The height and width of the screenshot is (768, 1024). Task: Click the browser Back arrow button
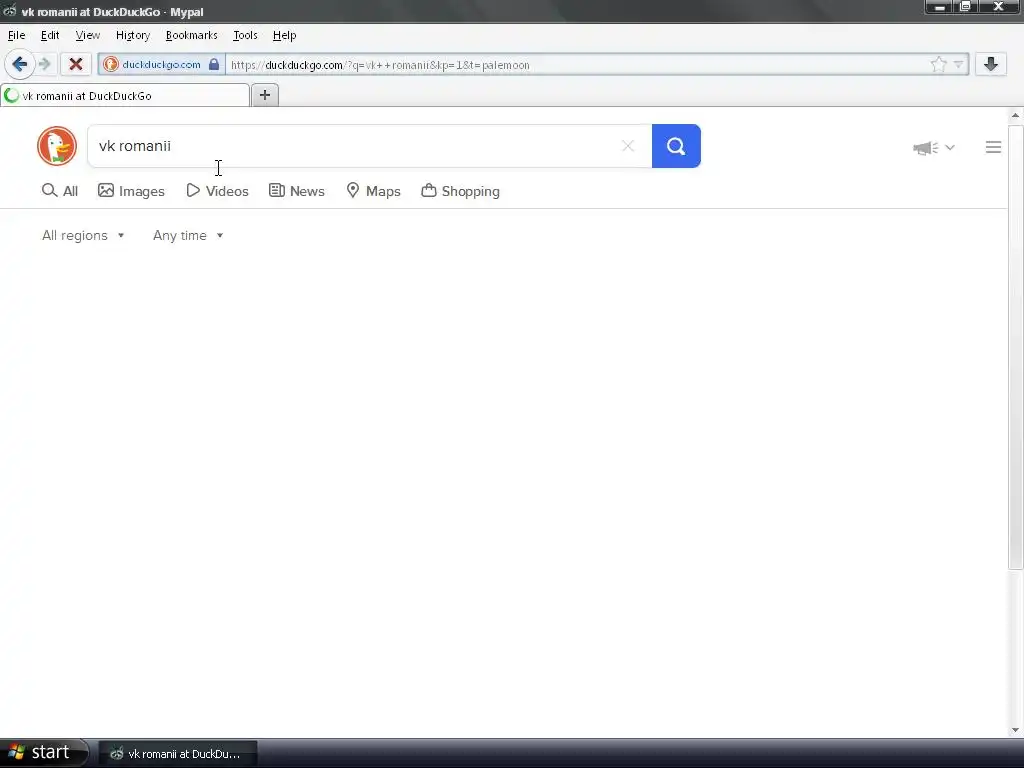20,64
